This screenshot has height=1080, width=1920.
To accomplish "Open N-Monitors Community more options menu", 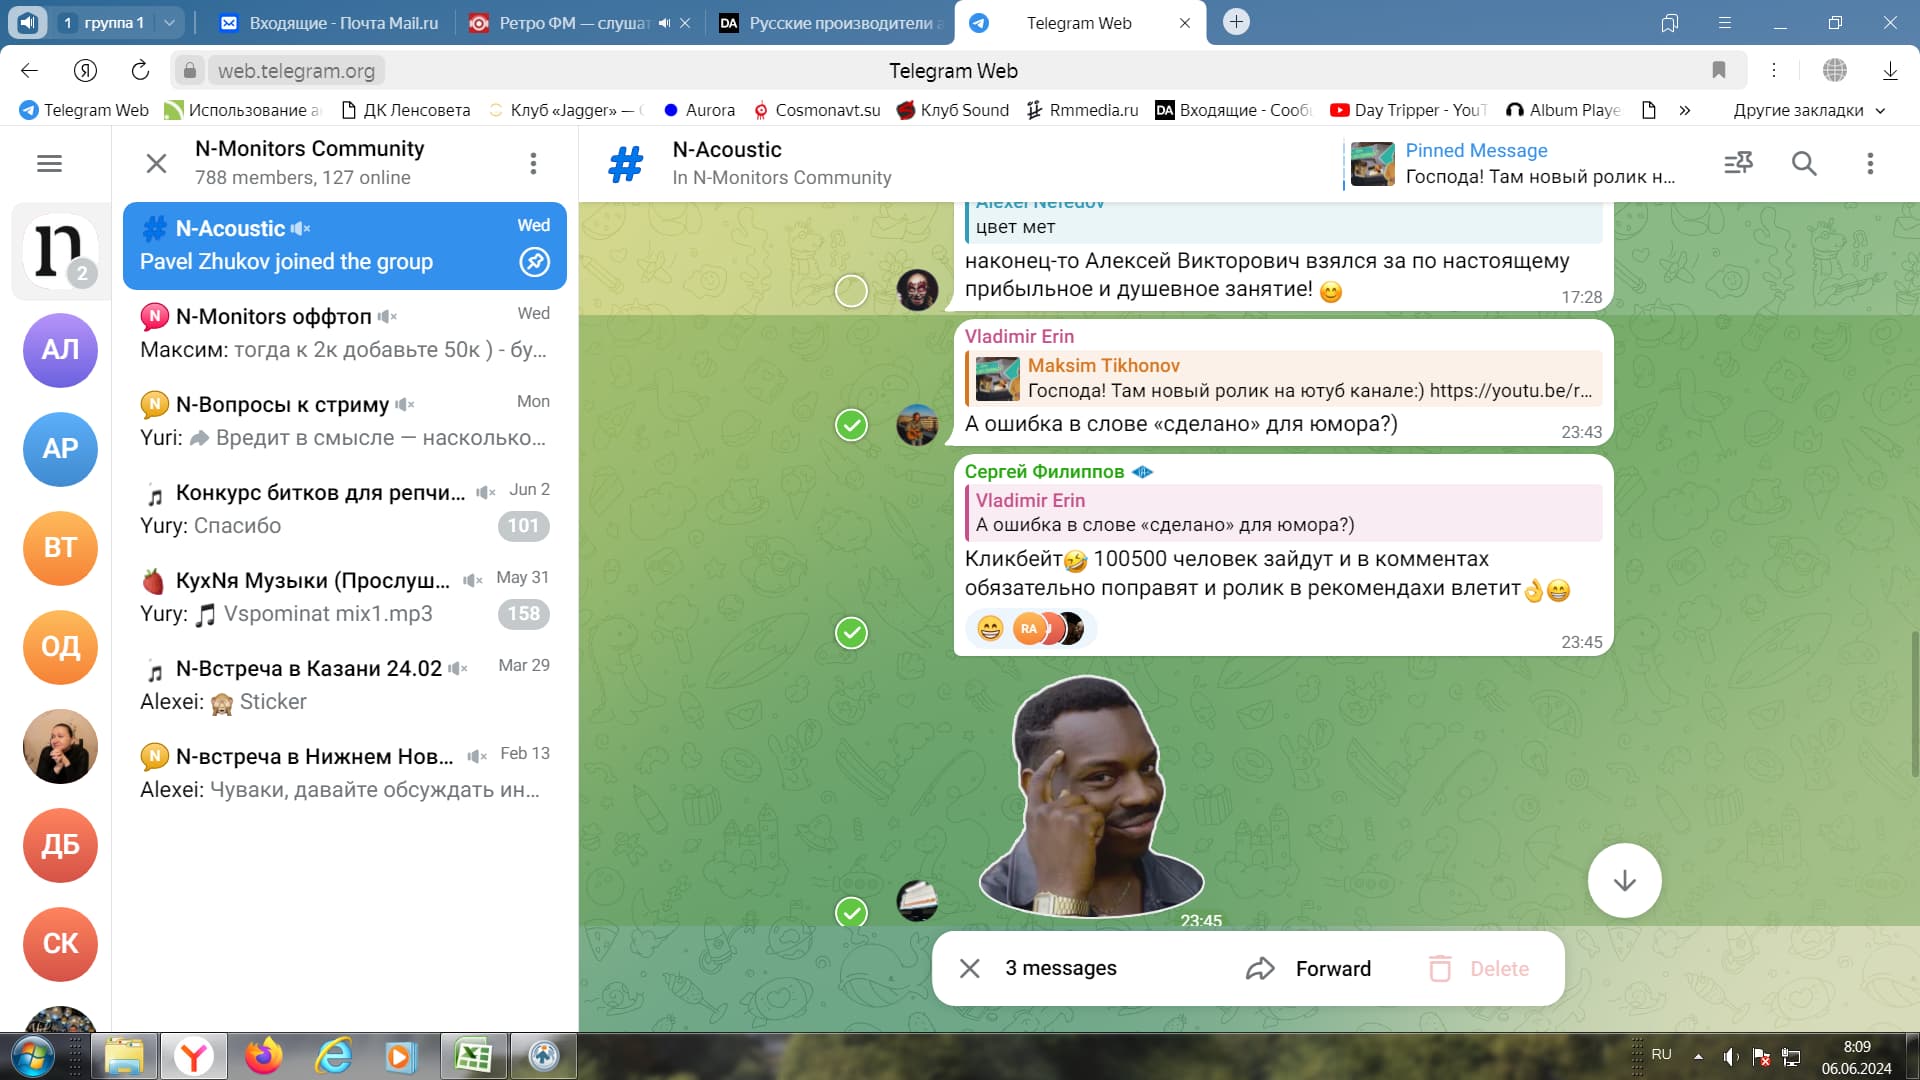I will [533, 163].
